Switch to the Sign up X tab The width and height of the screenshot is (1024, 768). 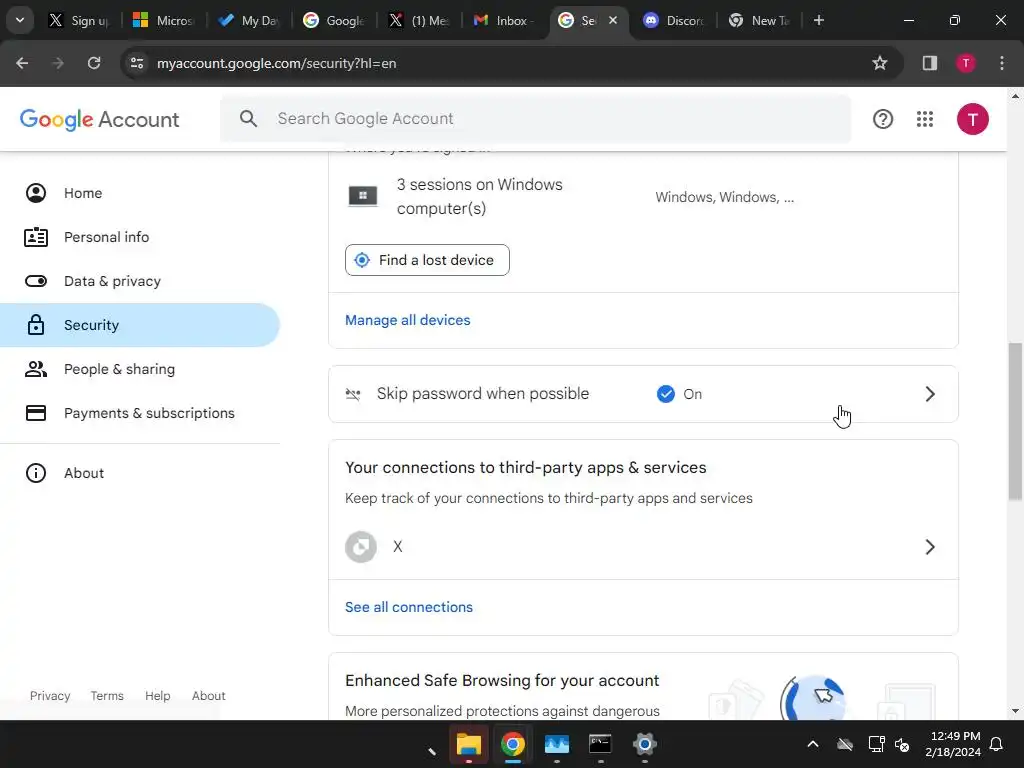coord(79,20)
